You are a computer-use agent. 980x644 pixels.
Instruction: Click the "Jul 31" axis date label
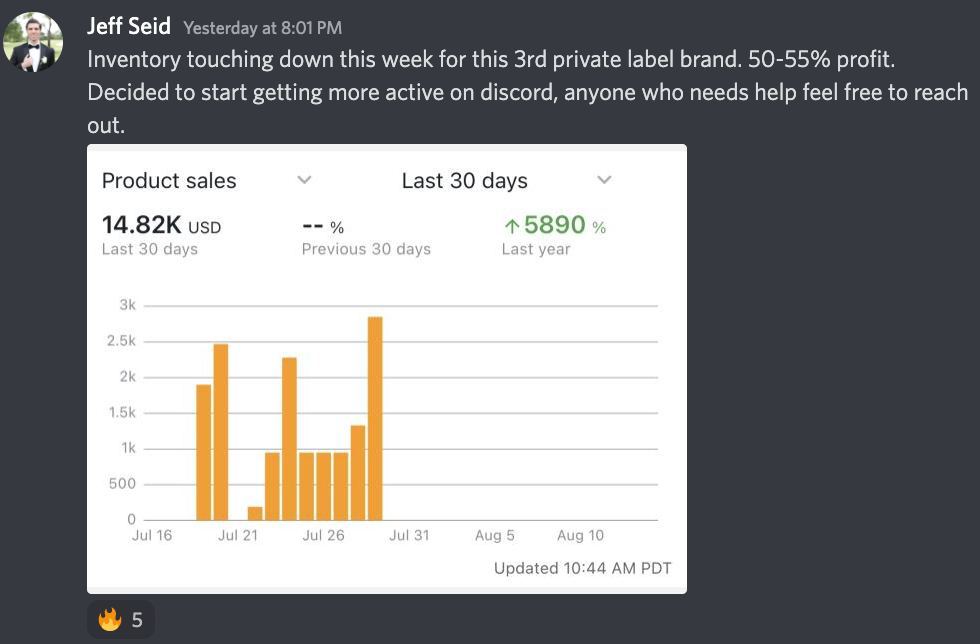(409, 536)
